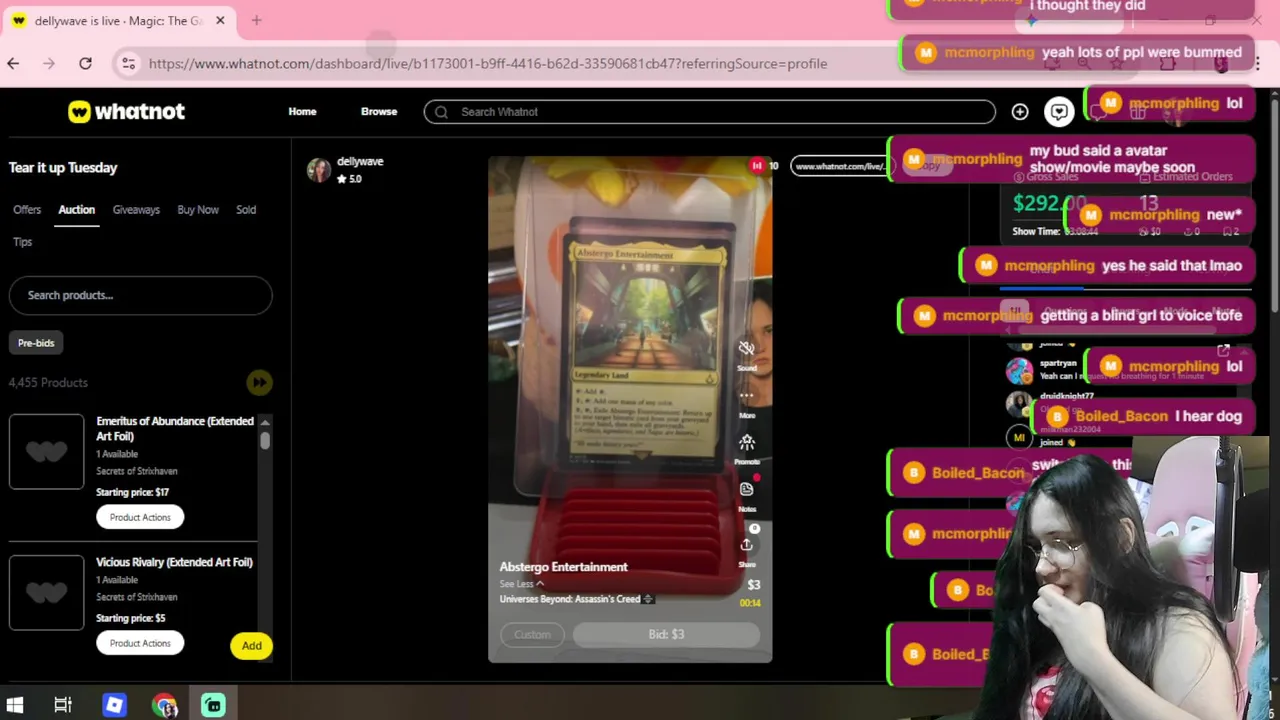Open the Home page link
1280x720 pixels.
[302, 112]
